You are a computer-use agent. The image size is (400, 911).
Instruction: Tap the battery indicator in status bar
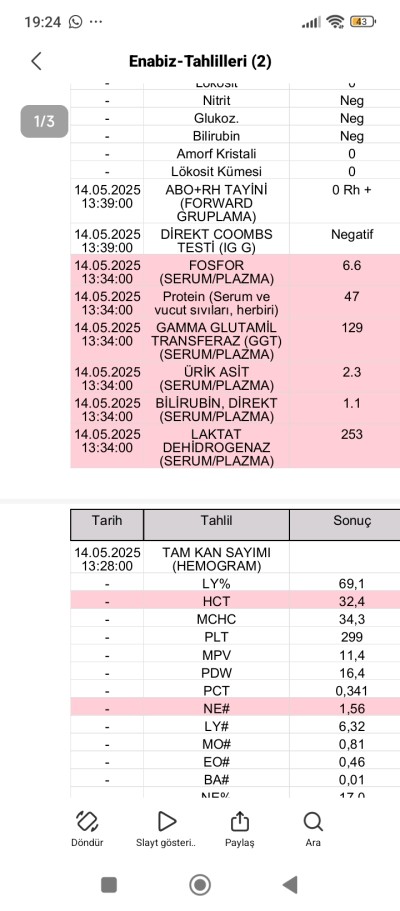click(363, 22)
